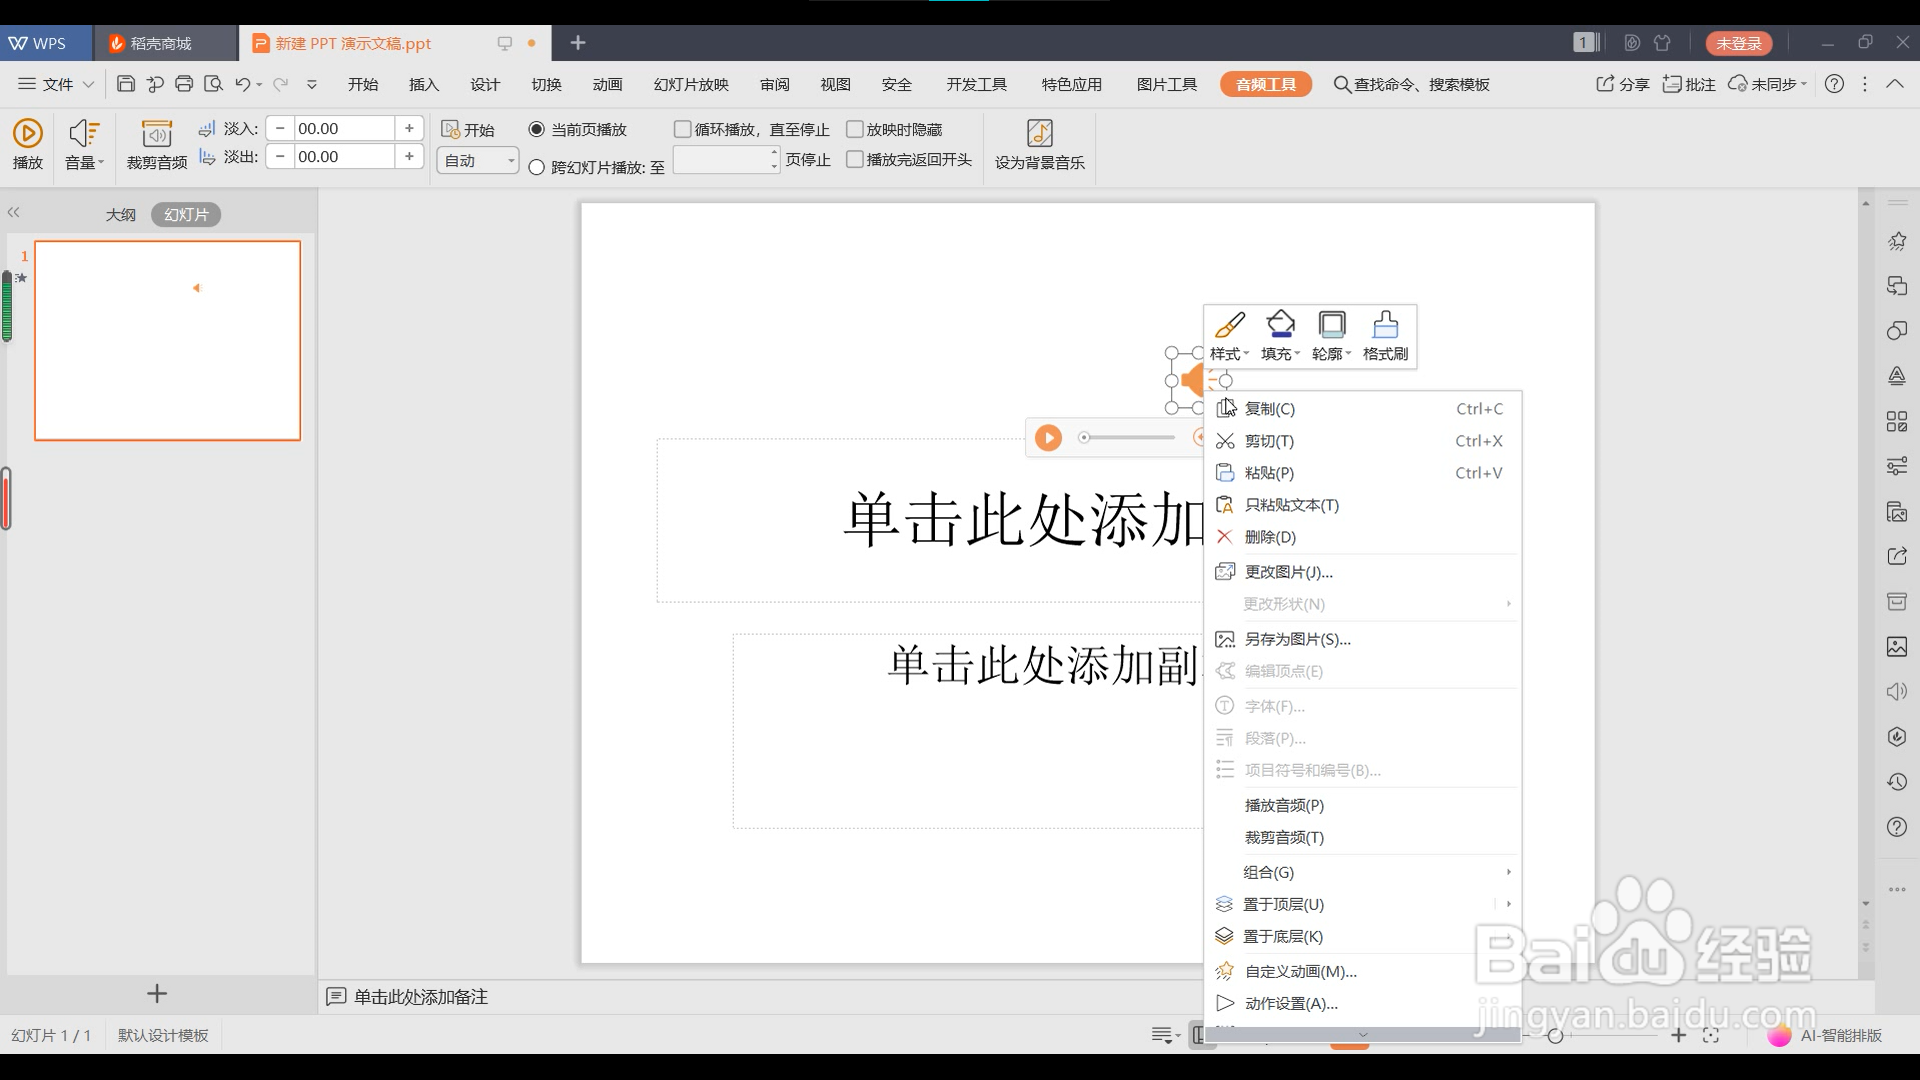Image resolution: width=1920 pixels, height=1080 pixels.
Task: Expand the 组合(G) submenu
Action: pos(1365,872)
